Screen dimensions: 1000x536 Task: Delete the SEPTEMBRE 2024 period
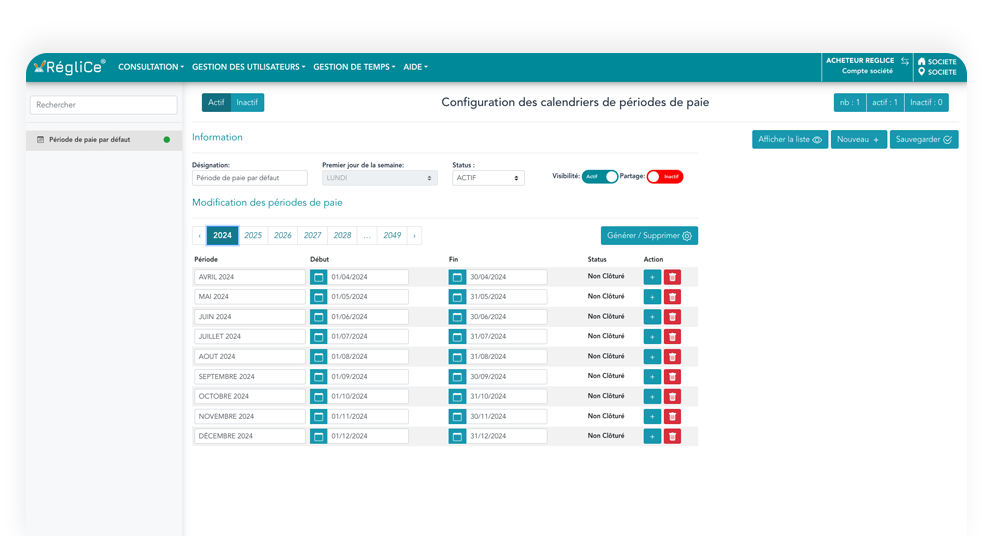[672, 376]
